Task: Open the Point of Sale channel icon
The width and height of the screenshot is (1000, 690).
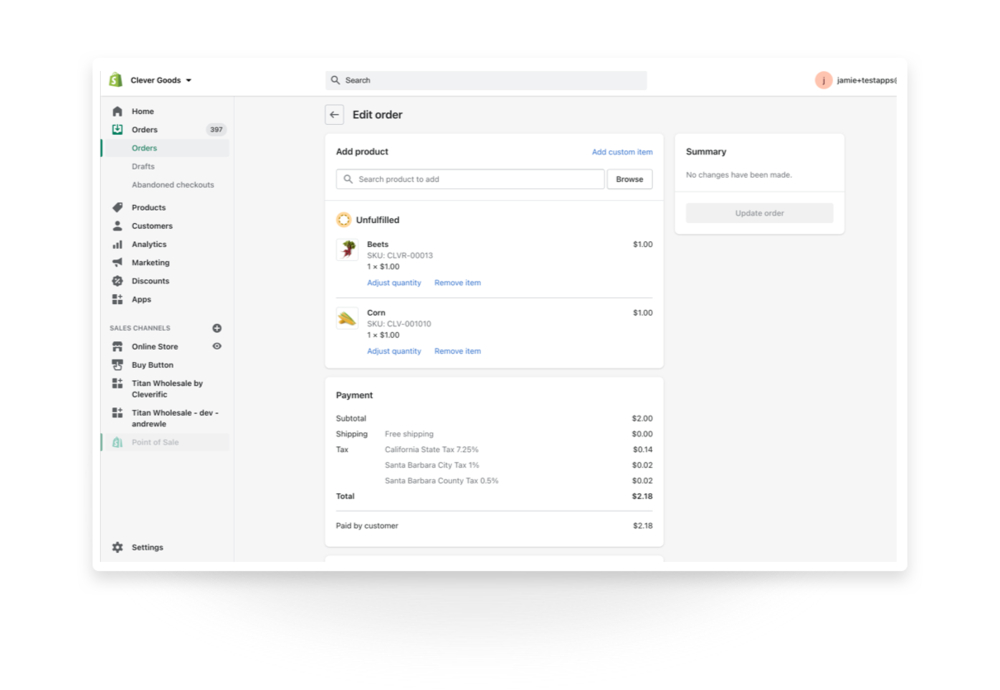Action: pos(117,441)
